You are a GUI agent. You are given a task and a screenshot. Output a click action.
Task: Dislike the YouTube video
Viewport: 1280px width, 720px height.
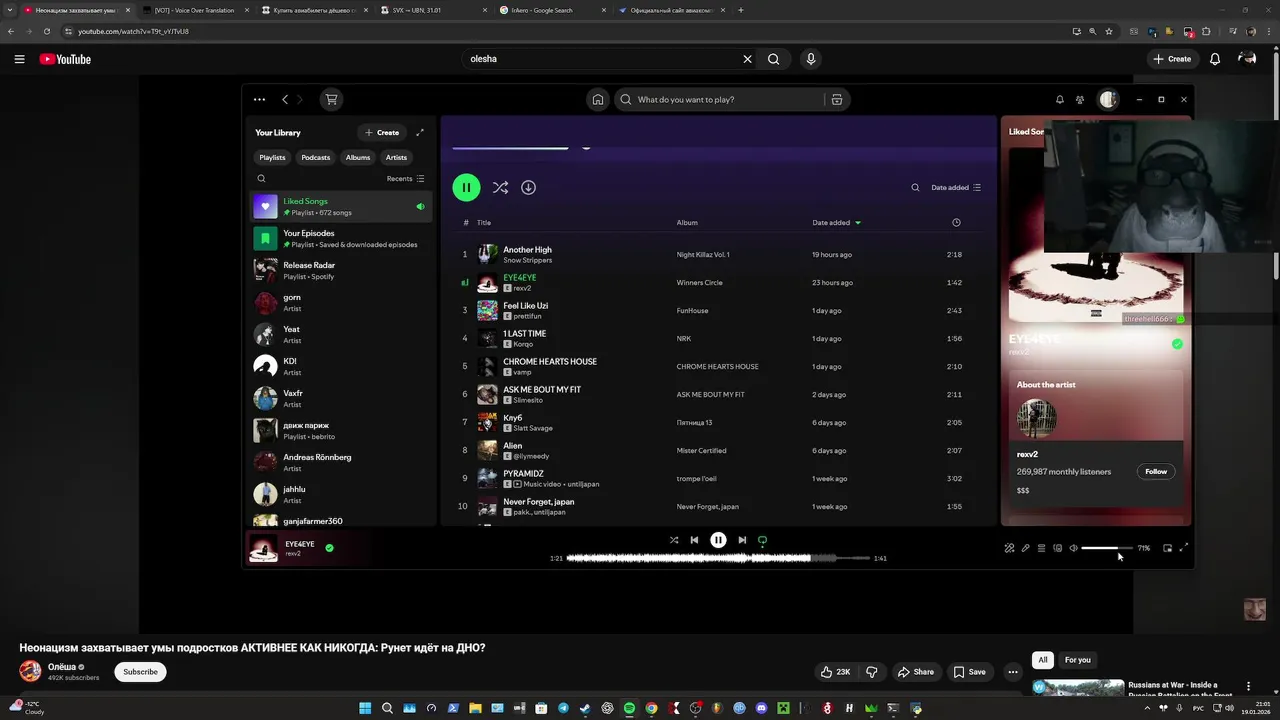[871, 672]
